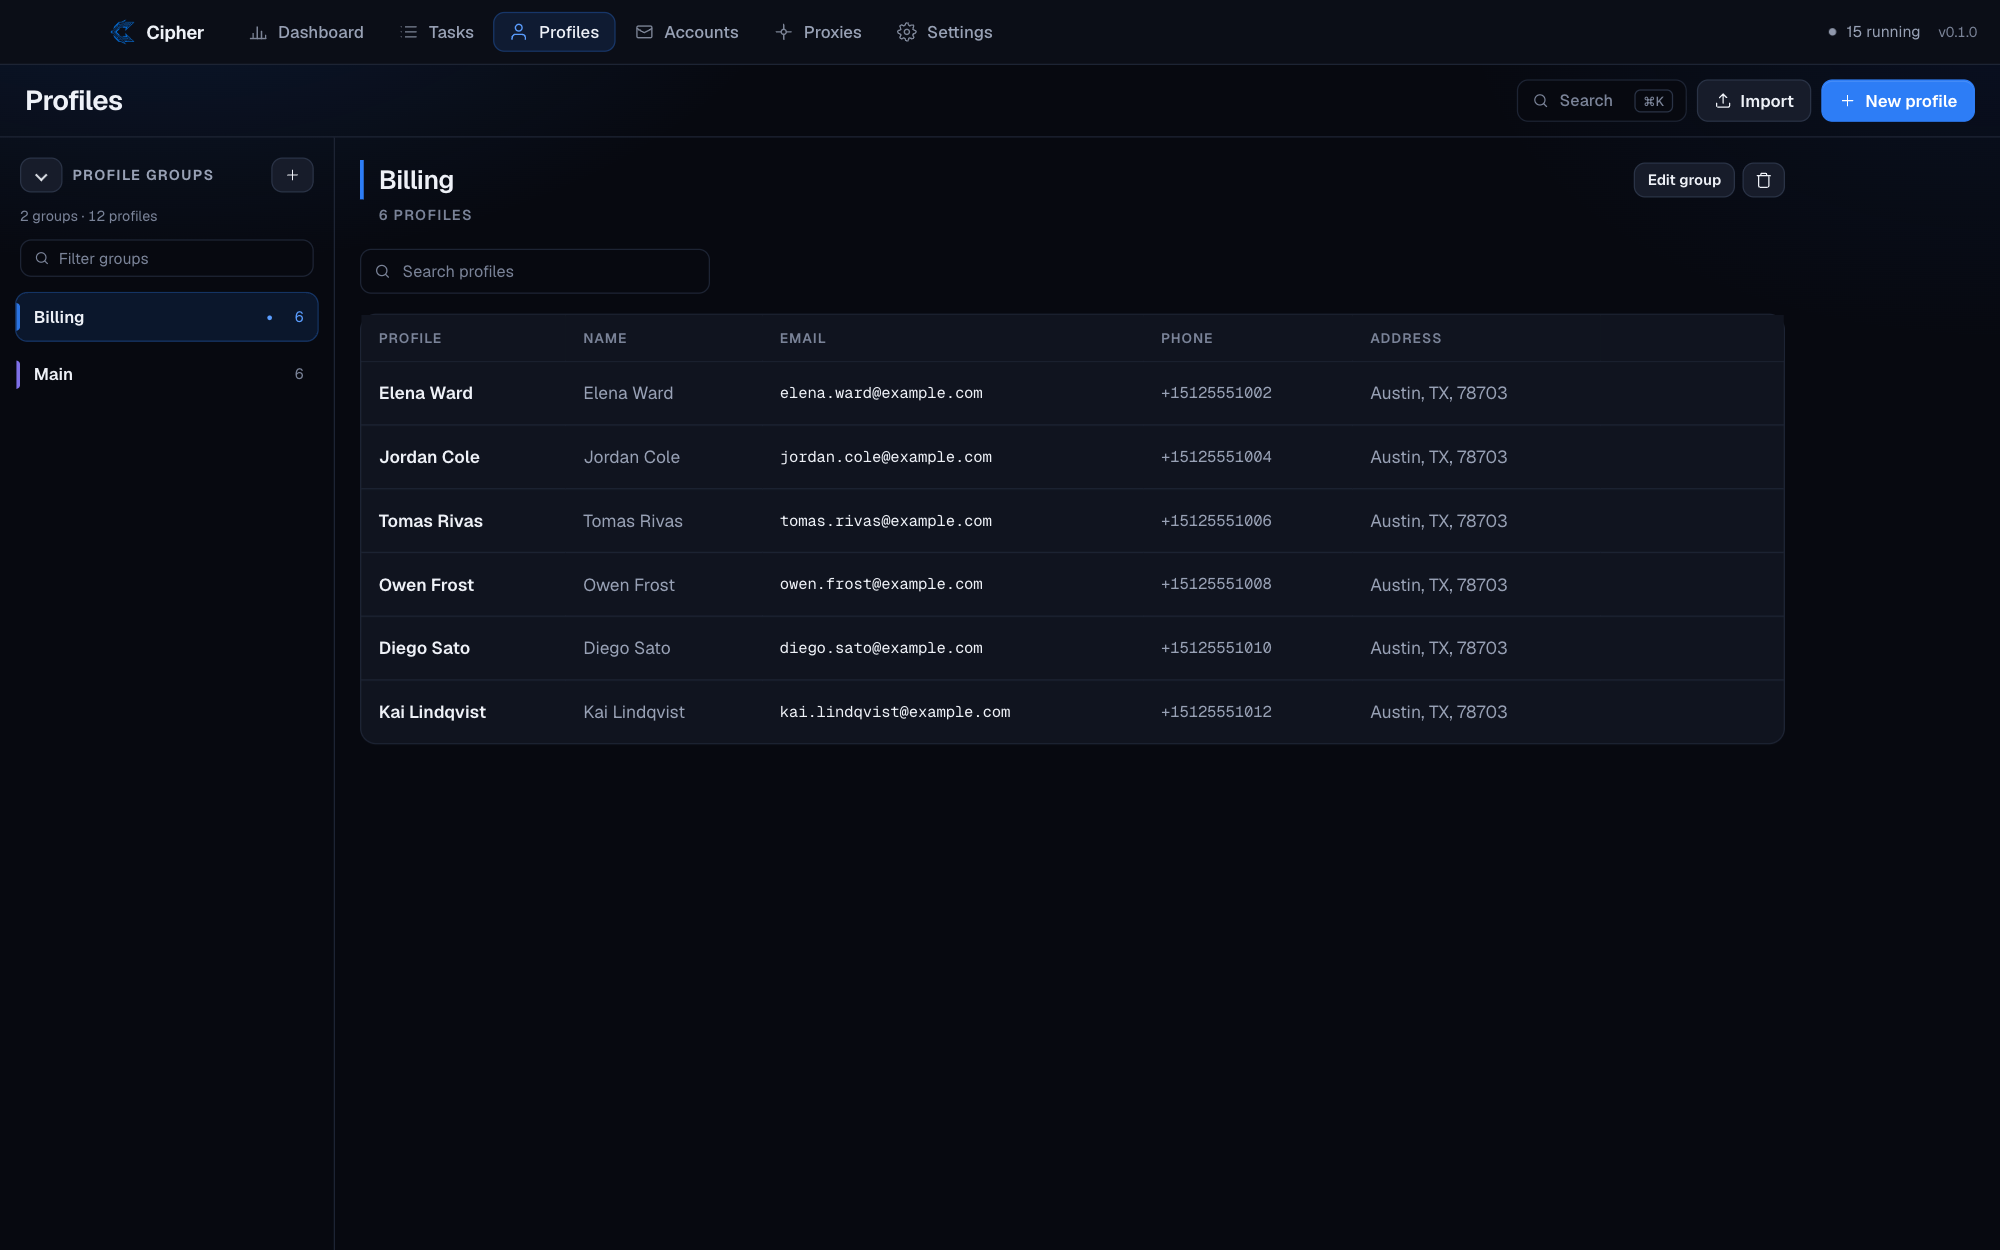The width and height of the screenshot is (2000, 1250).
Task: Delete the Billing group with trash icon
Action: pos(1763,180)
